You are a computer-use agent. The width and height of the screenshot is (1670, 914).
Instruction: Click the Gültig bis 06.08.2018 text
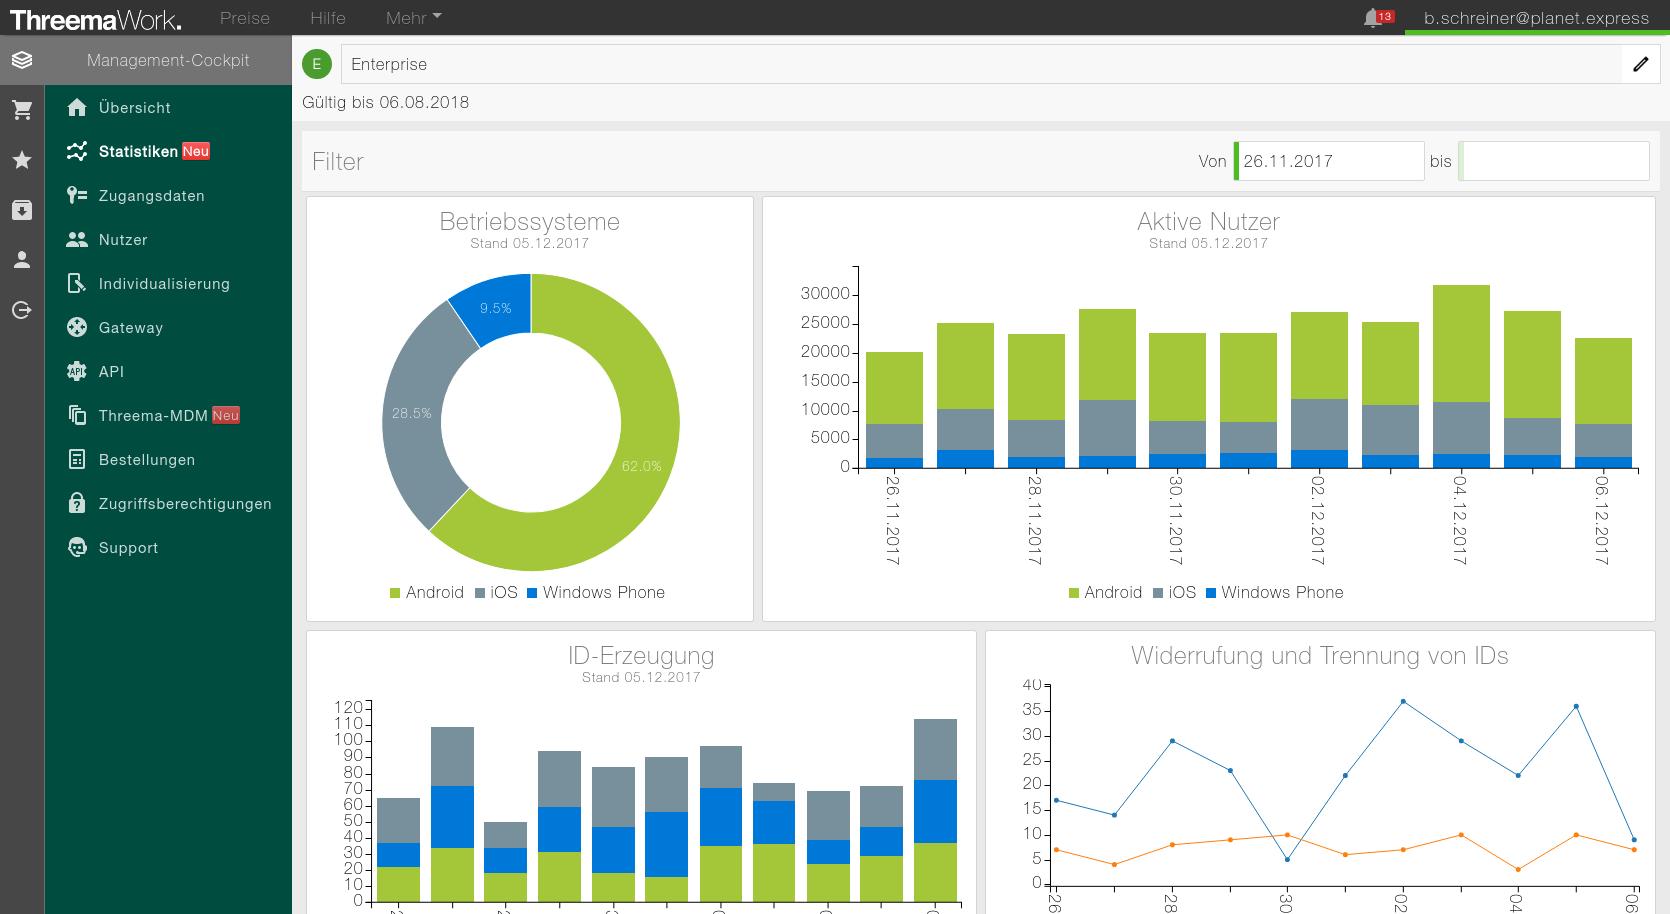pyautogui.click(x=385, y=102)
